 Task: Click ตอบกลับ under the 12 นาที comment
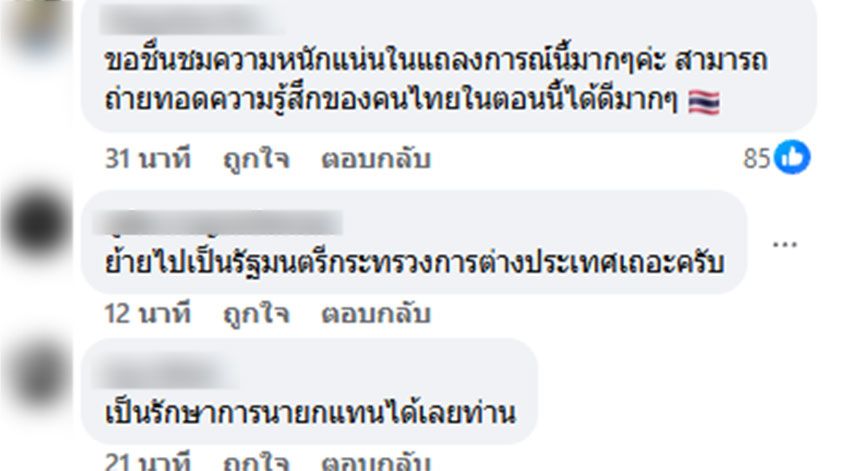[x=376, y=314]
